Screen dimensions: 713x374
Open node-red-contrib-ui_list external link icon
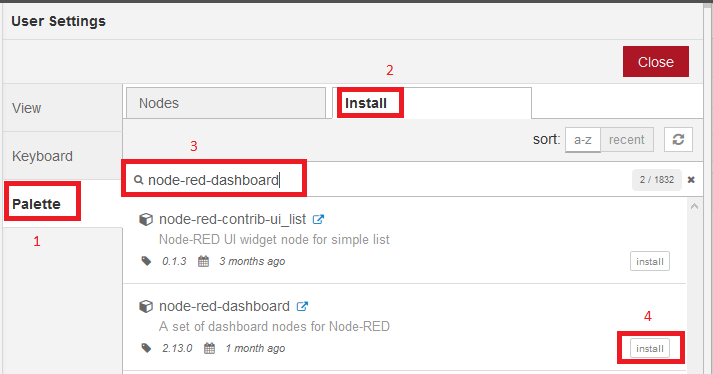click(x=318, y=219)
